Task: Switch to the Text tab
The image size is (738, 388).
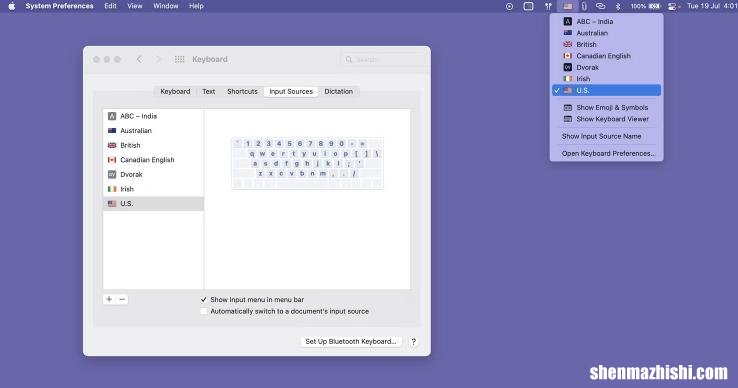Action: pyautogui.click(x=209, y=91)
